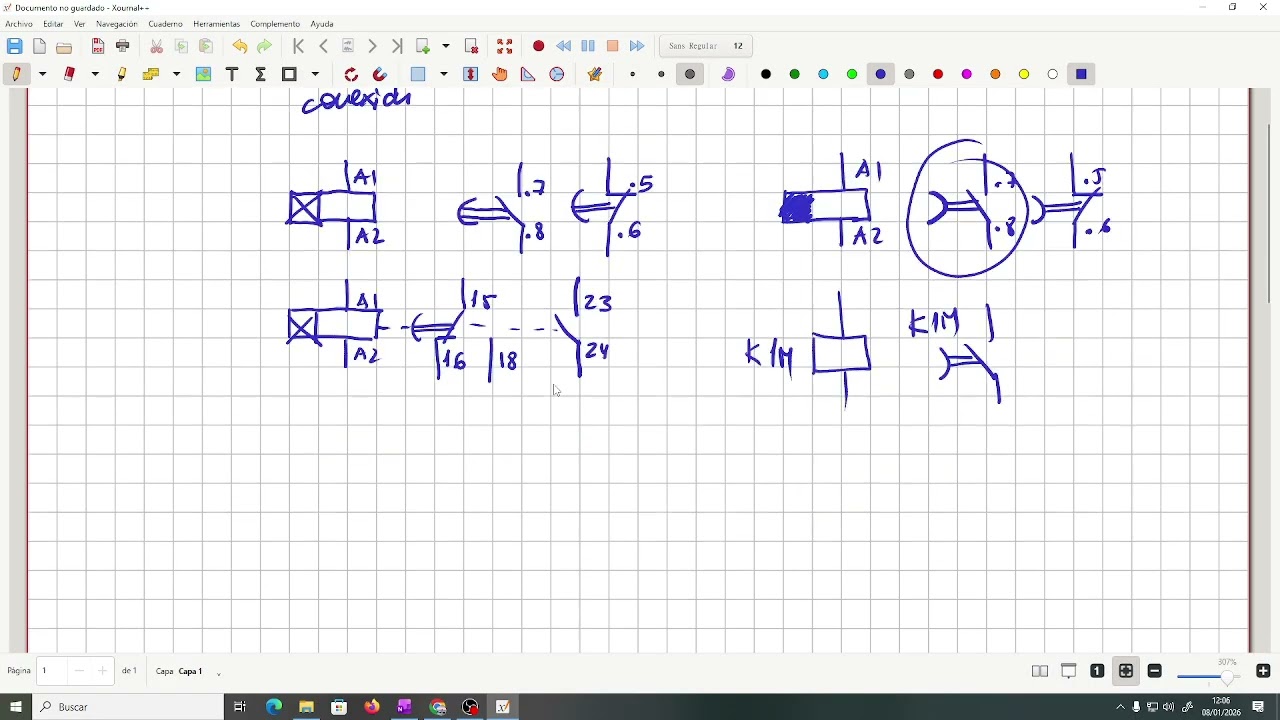
Task: Delete the current page
Action: [473, 47]
